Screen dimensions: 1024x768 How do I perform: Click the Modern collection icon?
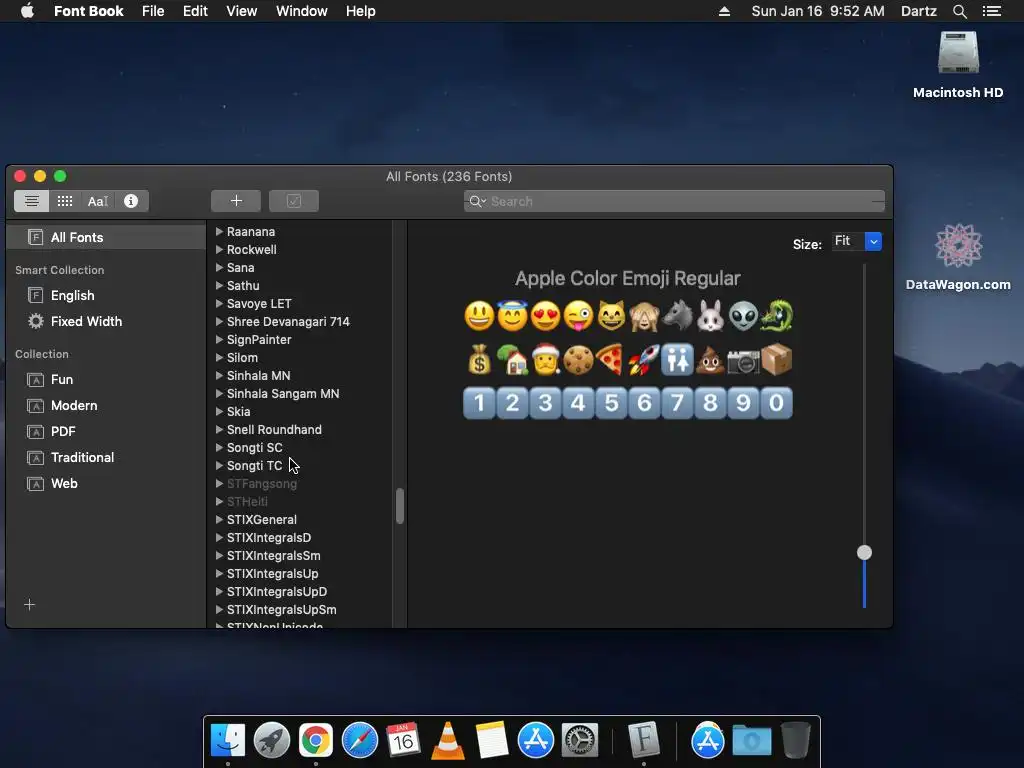pyautogui.click(x=35, y=406)
